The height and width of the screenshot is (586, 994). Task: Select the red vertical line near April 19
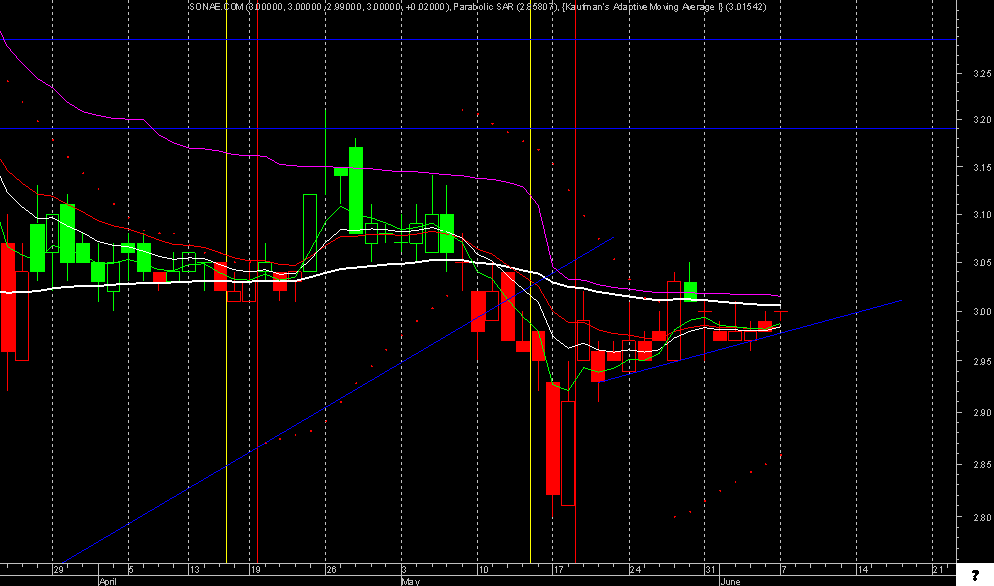257,282
